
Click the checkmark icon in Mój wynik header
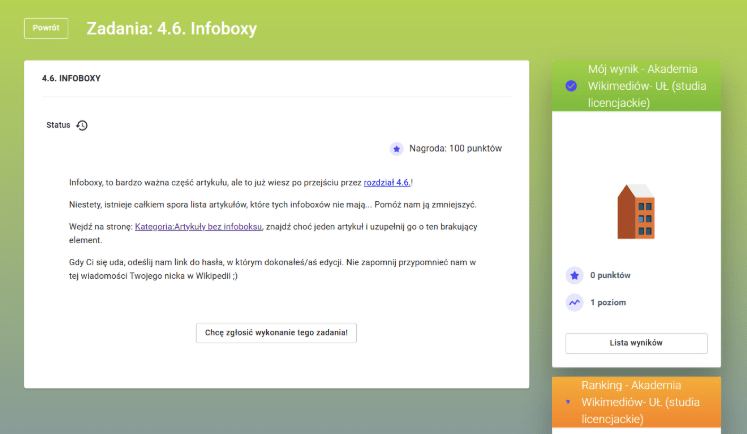coord(571,86)
